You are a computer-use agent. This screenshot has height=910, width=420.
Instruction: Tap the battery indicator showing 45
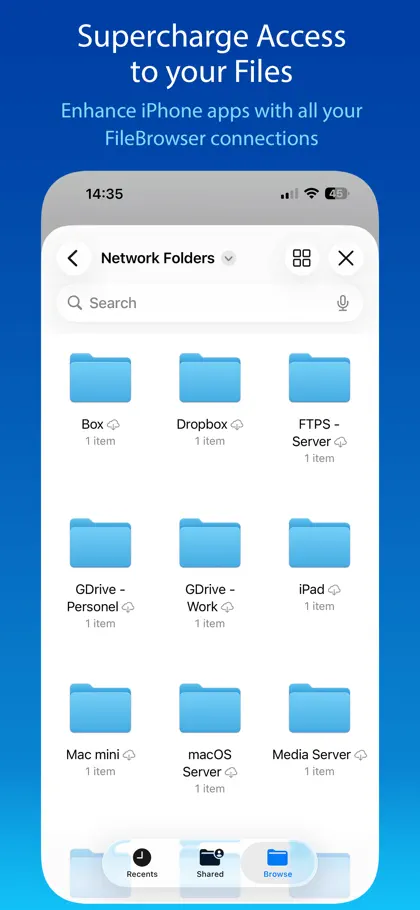(338, 194)
